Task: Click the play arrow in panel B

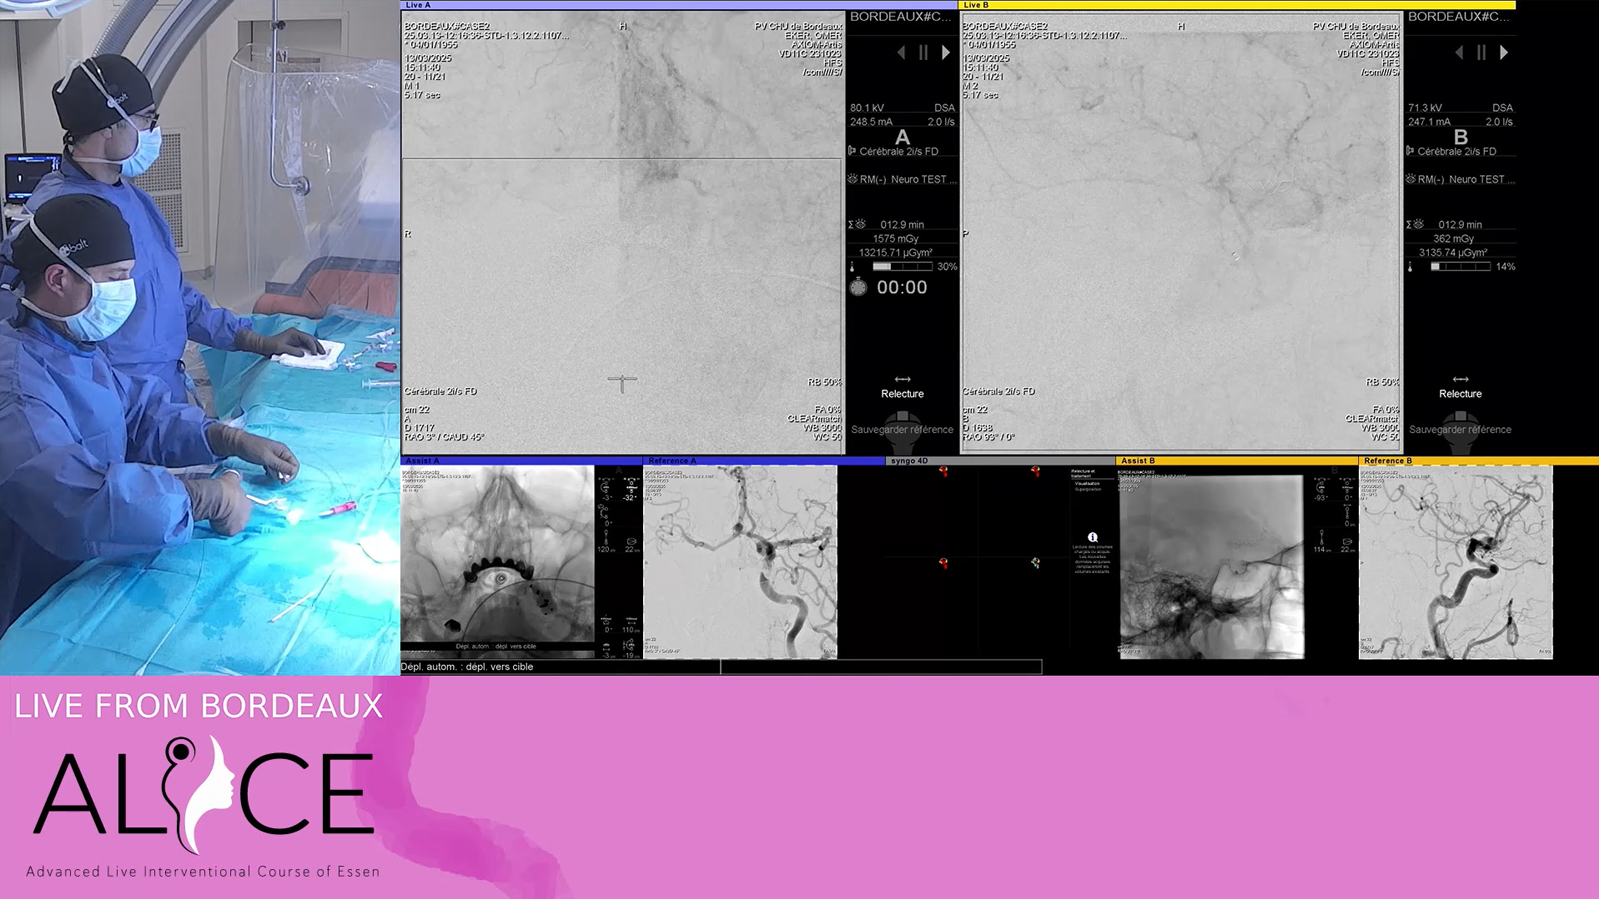Action: 1503,52
